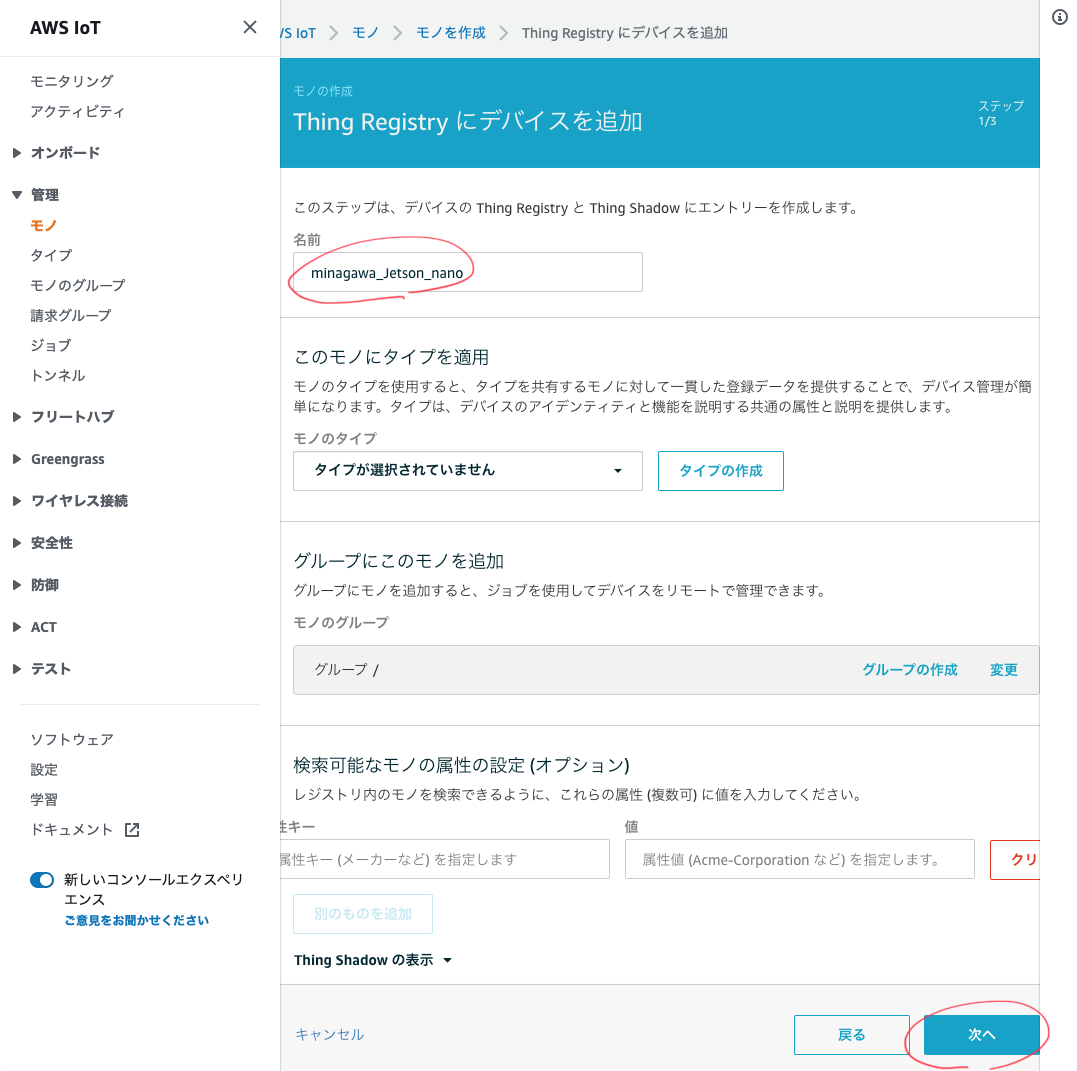Click the AWS IoT sidebar title
1077x1071 pixels.
coord(65,27)
